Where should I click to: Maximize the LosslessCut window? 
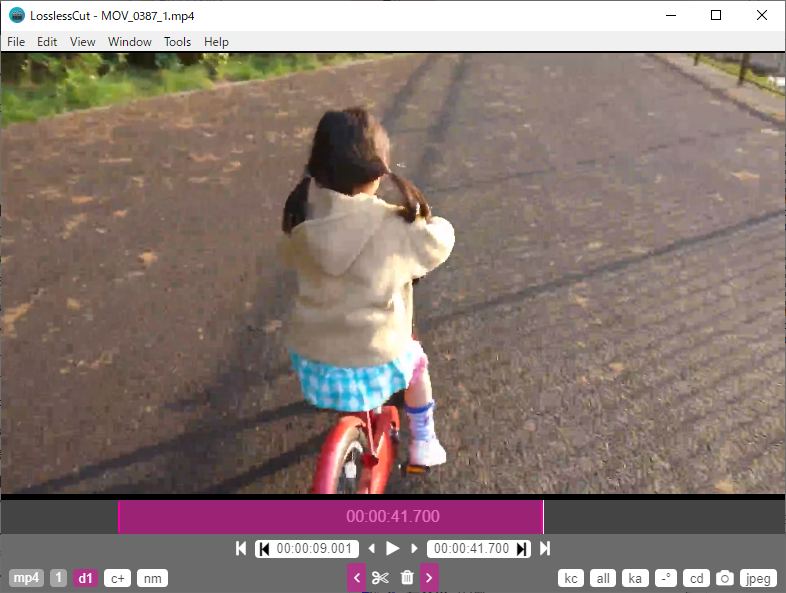coord(716,15)
